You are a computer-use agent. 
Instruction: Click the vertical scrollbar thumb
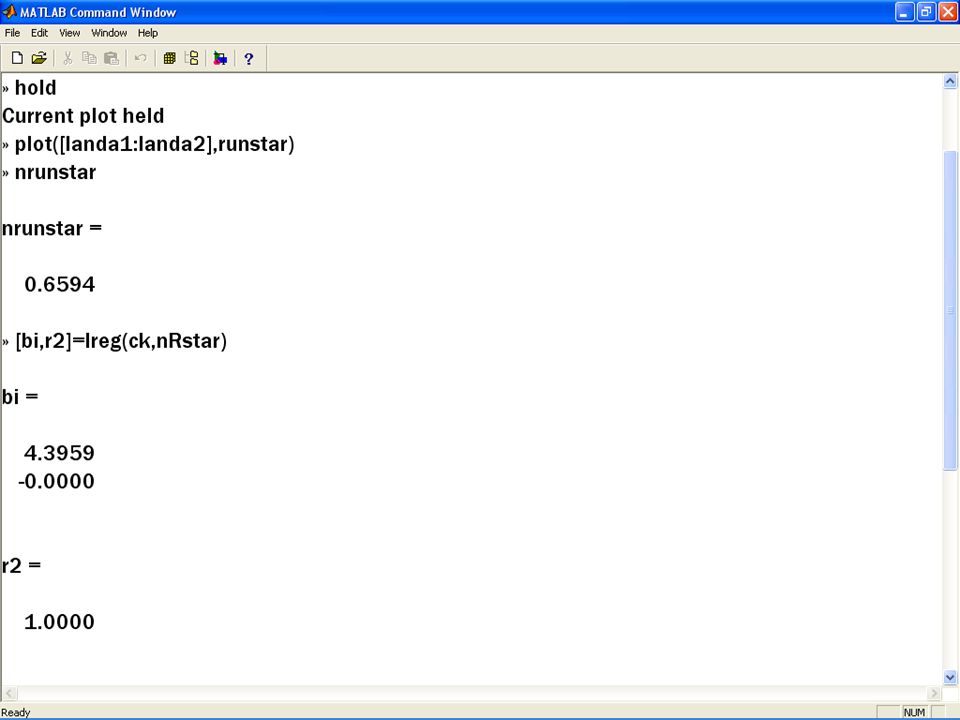coord(950,310)
